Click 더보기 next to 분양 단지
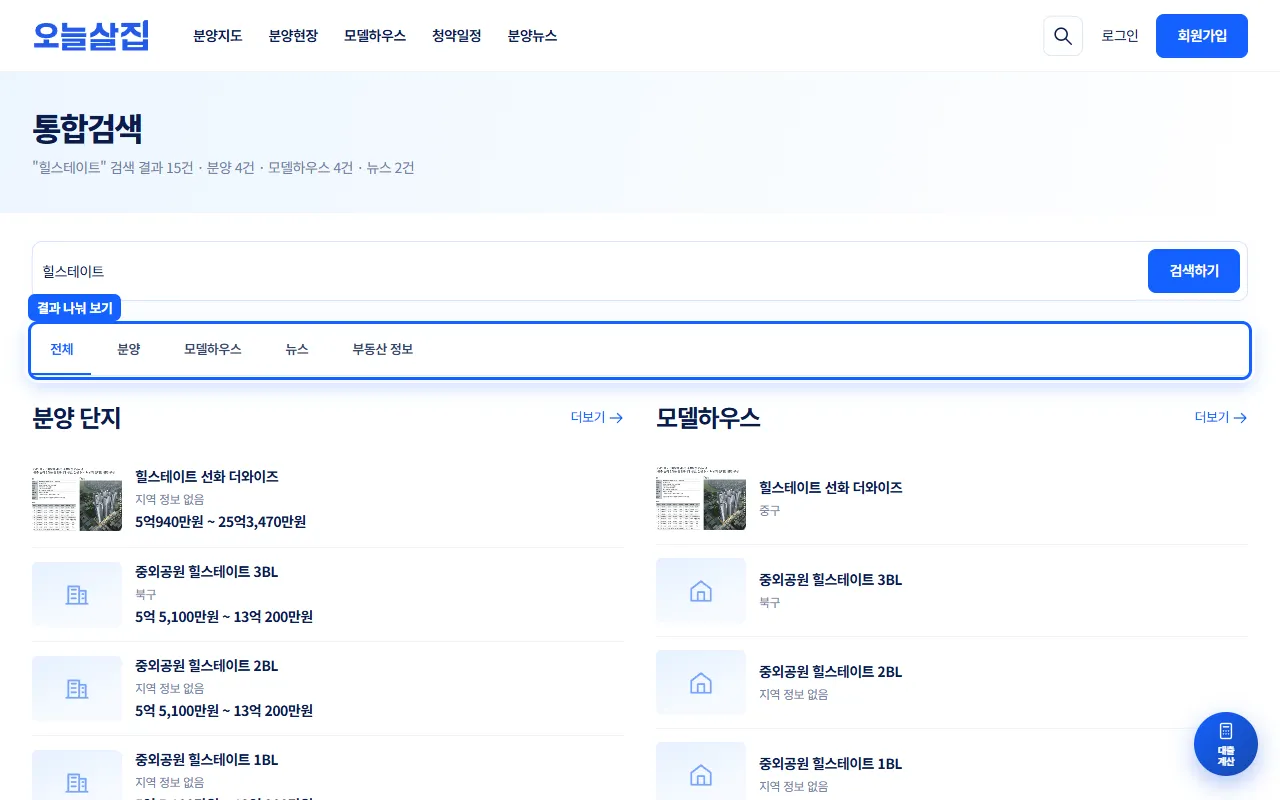 [597, 417]
